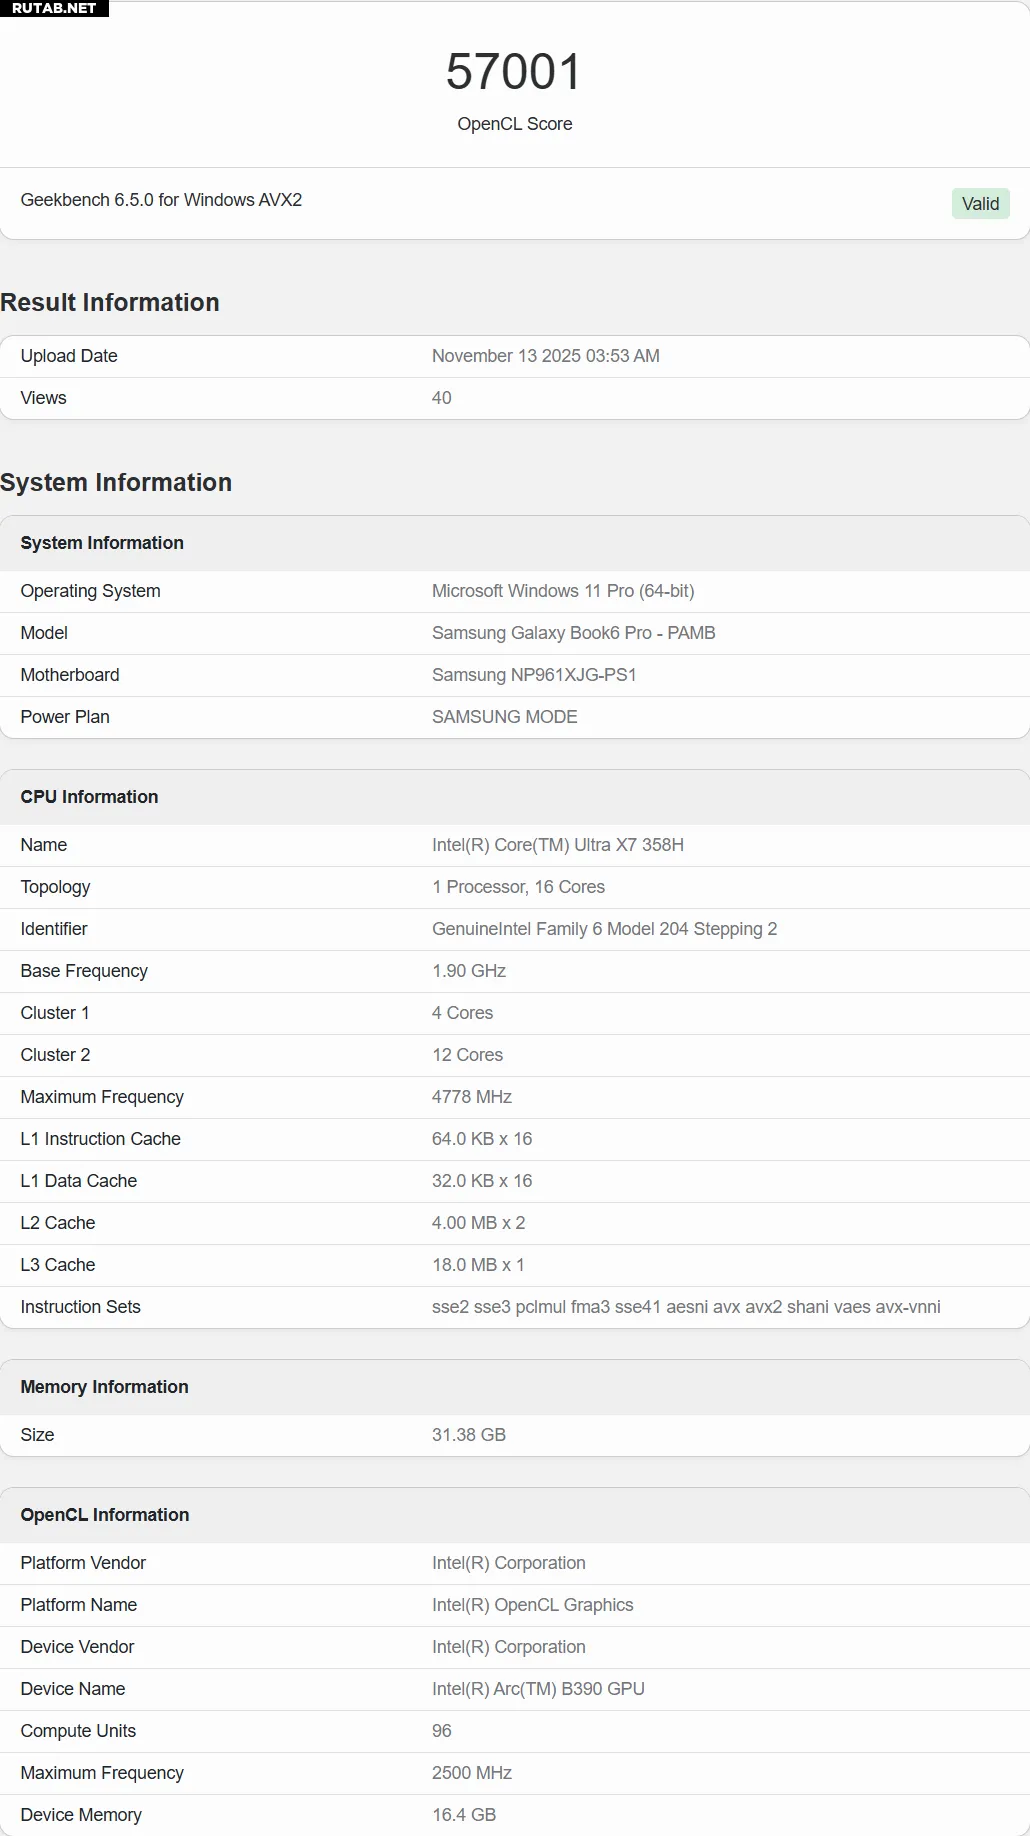Click the Instruction Sets value list
1030x1836 pixels.
coord(686,1307)
